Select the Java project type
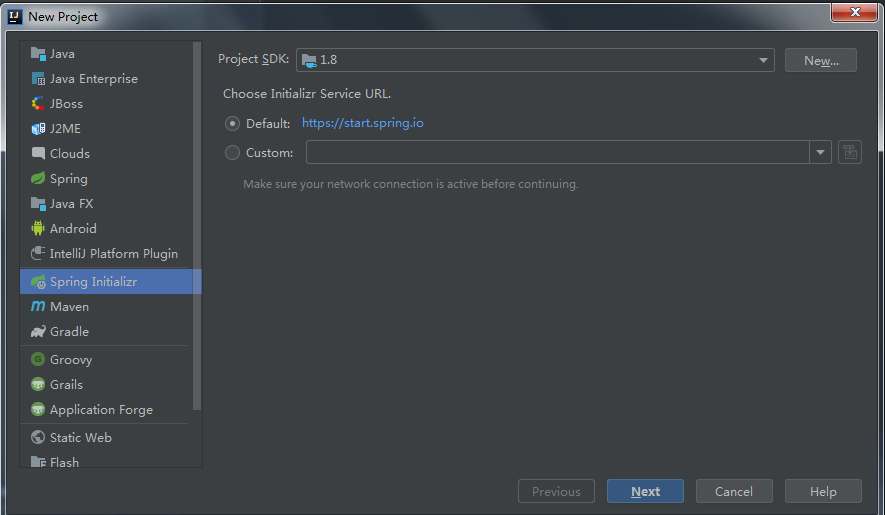This screenshot has width=885, height=515. [106, 54]
